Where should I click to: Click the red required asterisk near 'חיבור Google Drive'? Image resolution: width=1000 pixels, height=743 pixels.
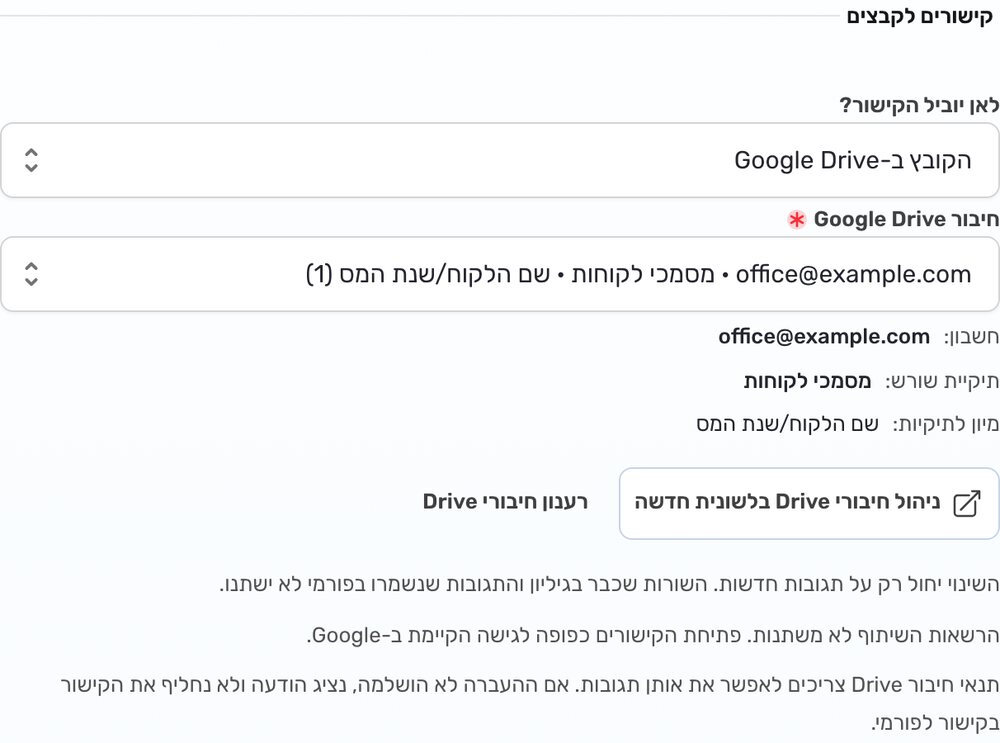coord(796,220)
